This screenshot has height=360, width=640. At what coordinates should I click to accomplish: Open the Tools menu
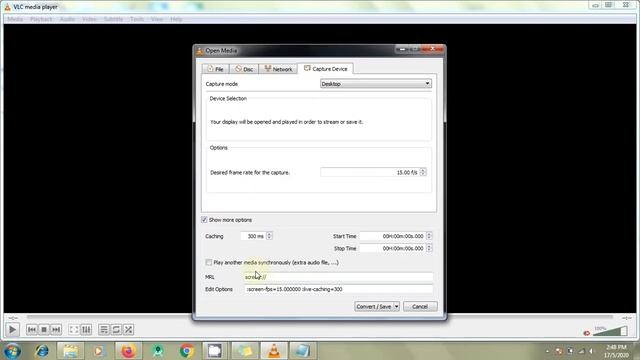(137, 19)
